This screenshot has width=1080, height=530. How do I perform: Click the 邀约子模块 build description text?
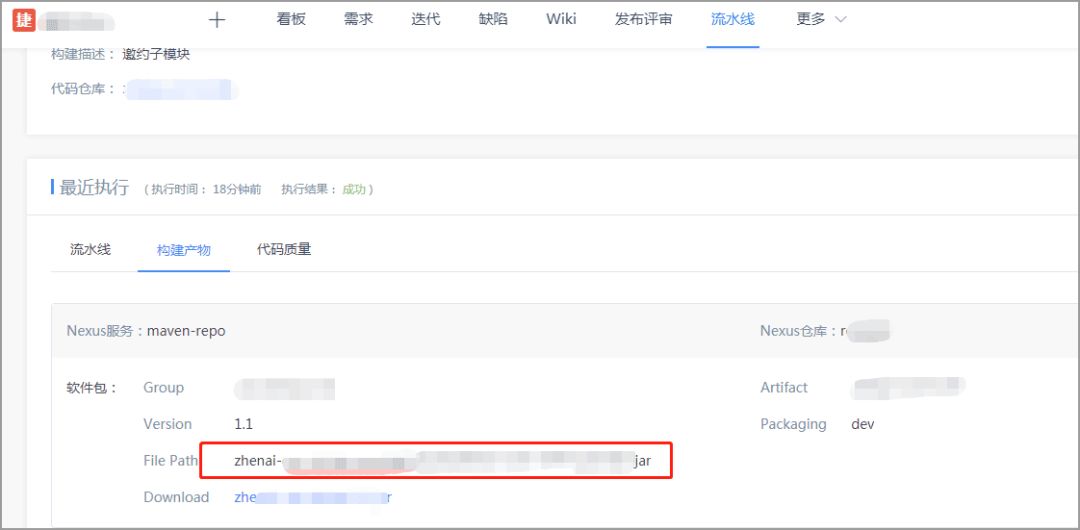[x=156, y=54]
